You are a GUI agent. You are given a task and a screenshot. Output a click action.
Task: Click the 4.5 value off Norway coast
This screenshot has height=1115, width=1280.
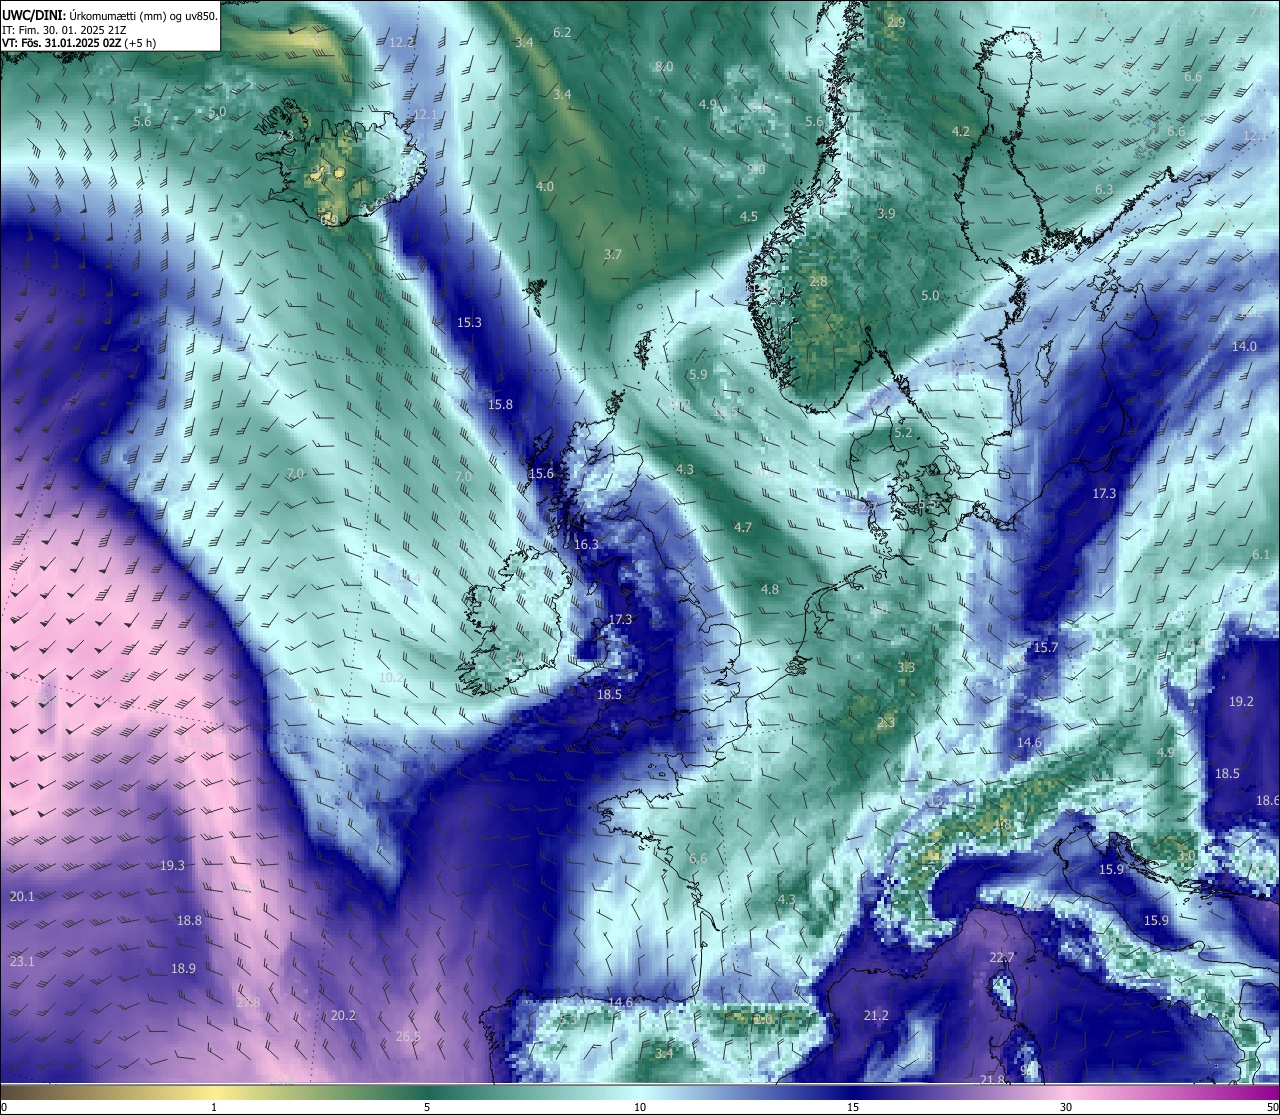click(x=748, y=216)
